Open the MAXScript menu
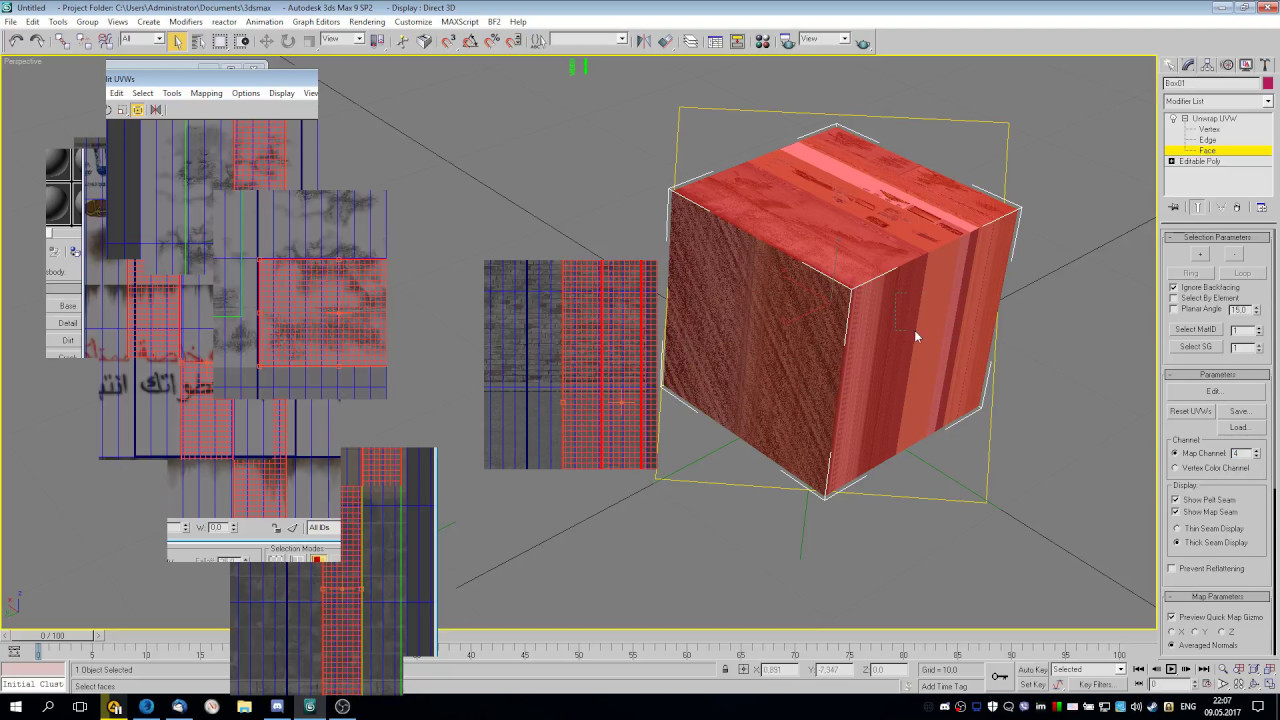1280x720 pixels. point(460,21)
